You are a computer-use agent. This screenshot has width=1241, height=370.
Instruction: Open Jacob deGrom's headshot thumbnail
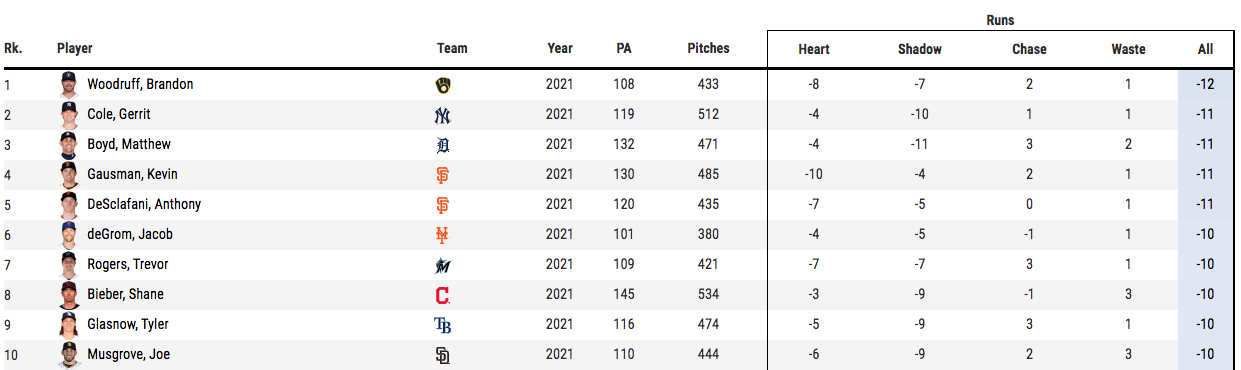68,234
